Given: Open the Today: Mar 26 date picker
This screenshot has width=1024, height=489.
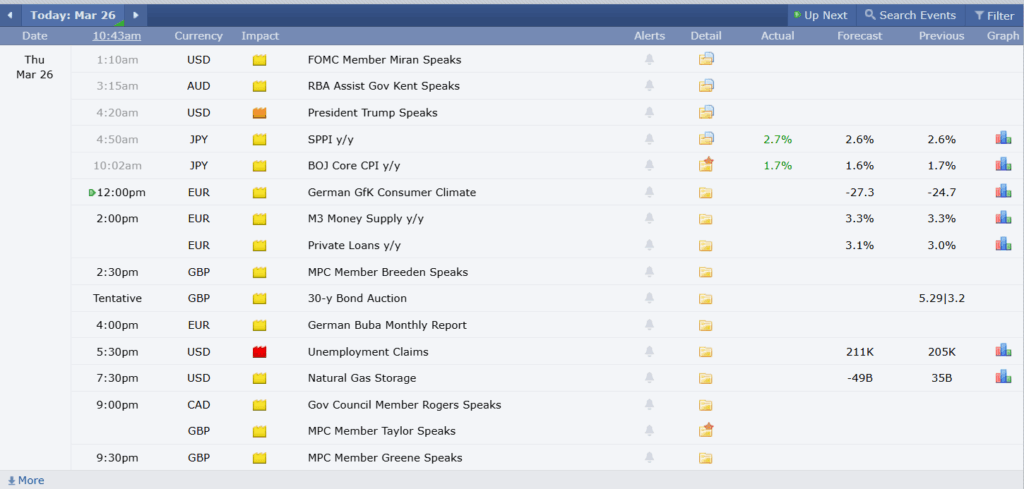Looking at the screenshot, I should coord(74,15).
